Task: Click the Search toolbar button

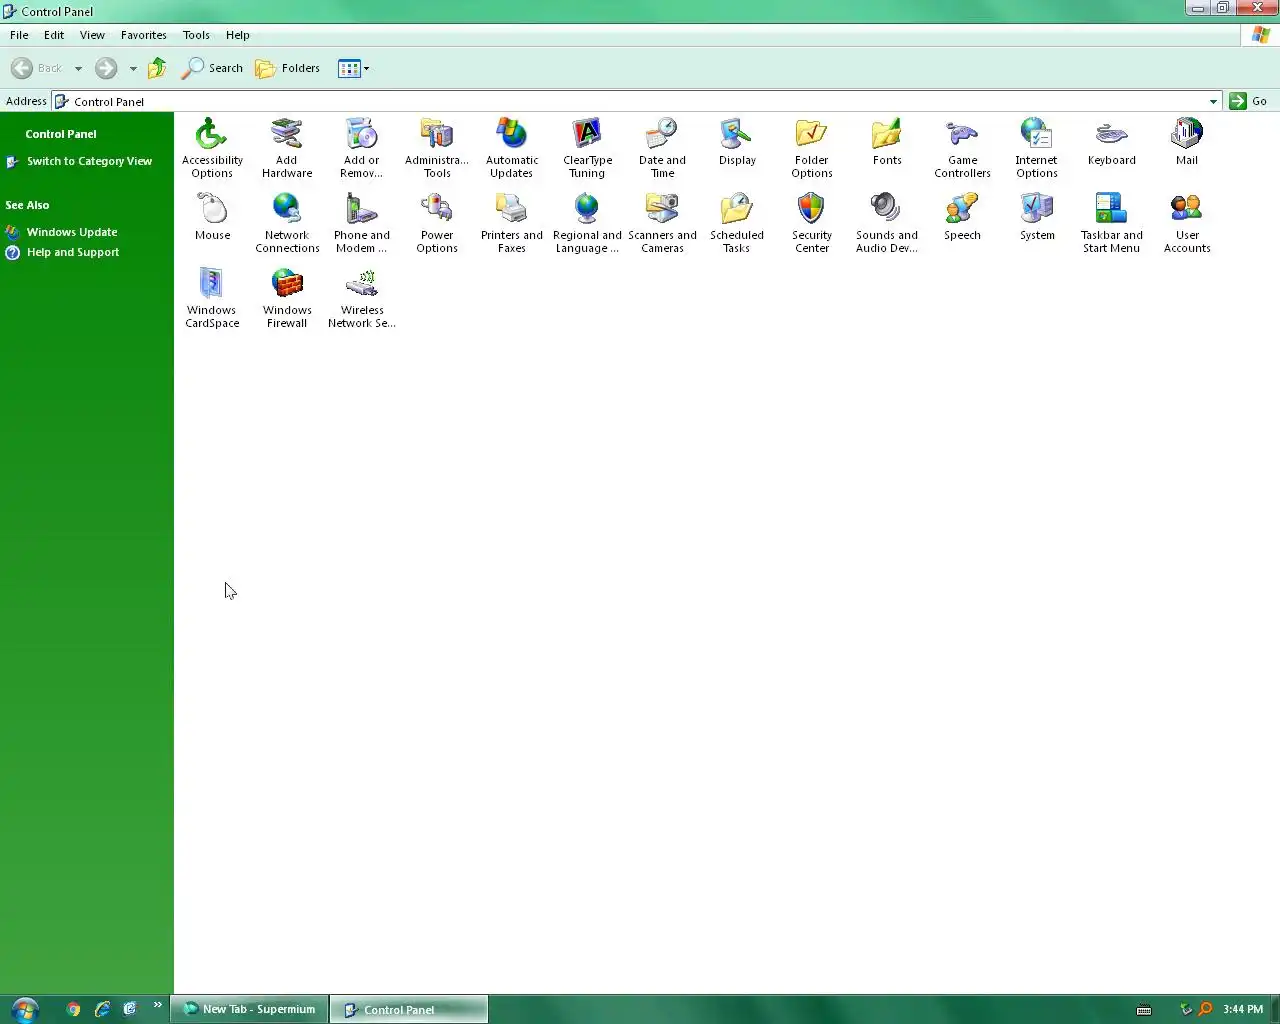Action: coord(212,68)
